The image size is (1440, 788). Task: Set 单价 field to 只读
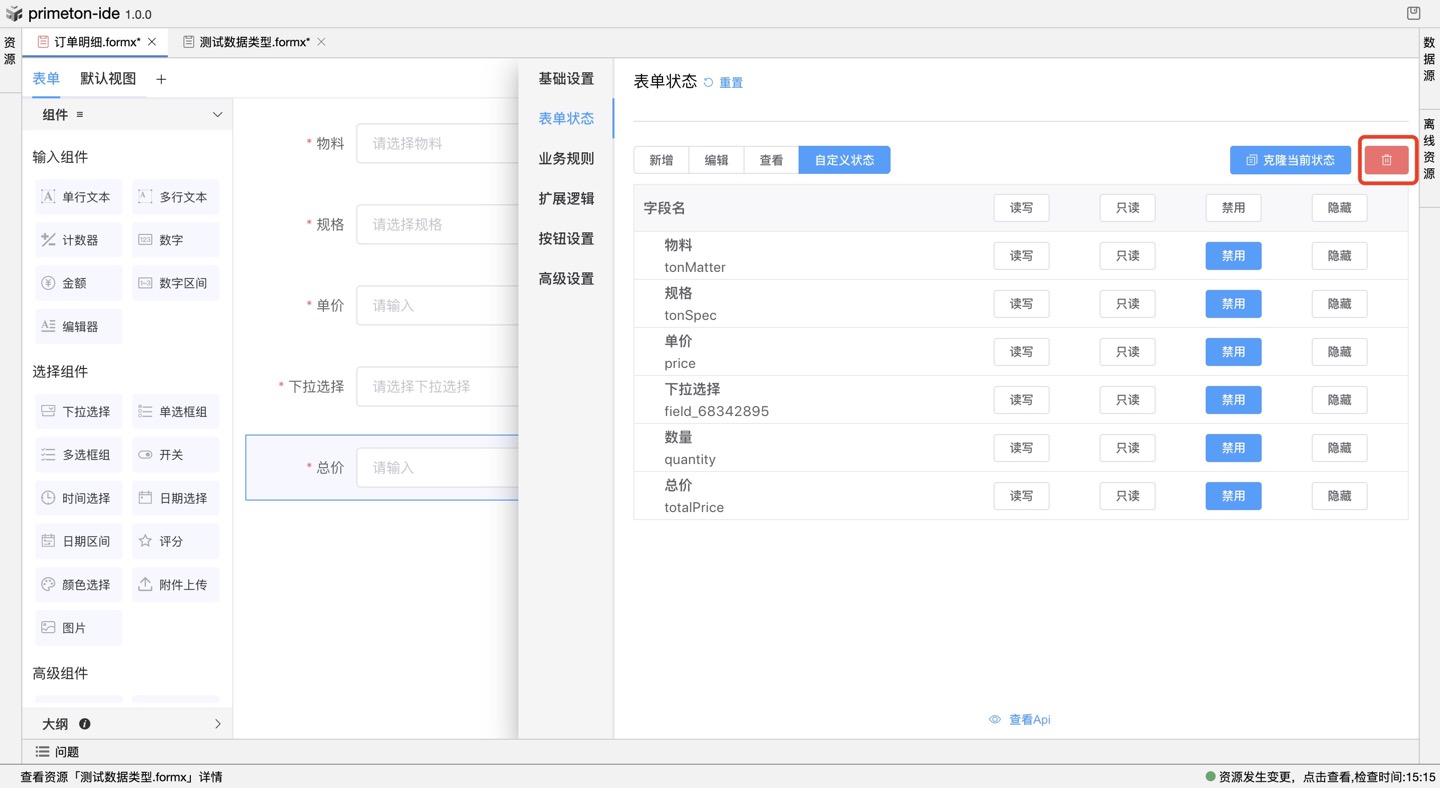click(1127, 352)
